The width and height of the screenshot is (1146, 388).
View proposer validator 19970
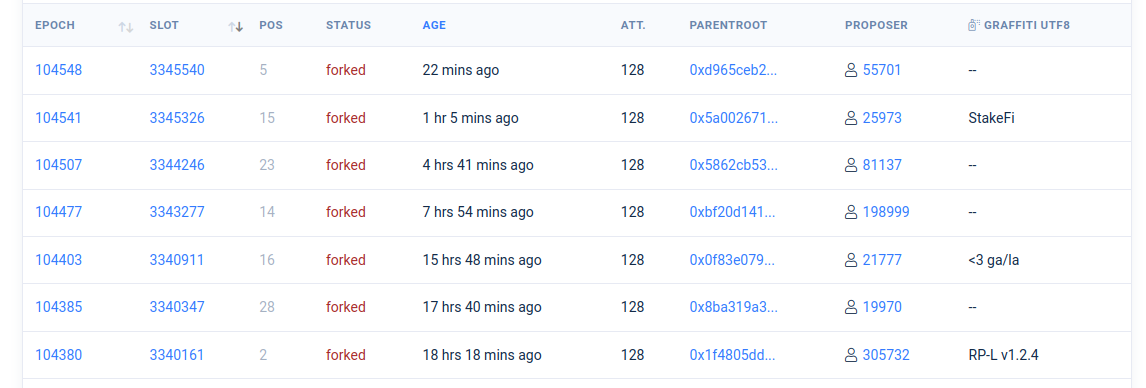pyautogui.click(x=882, y=308)
